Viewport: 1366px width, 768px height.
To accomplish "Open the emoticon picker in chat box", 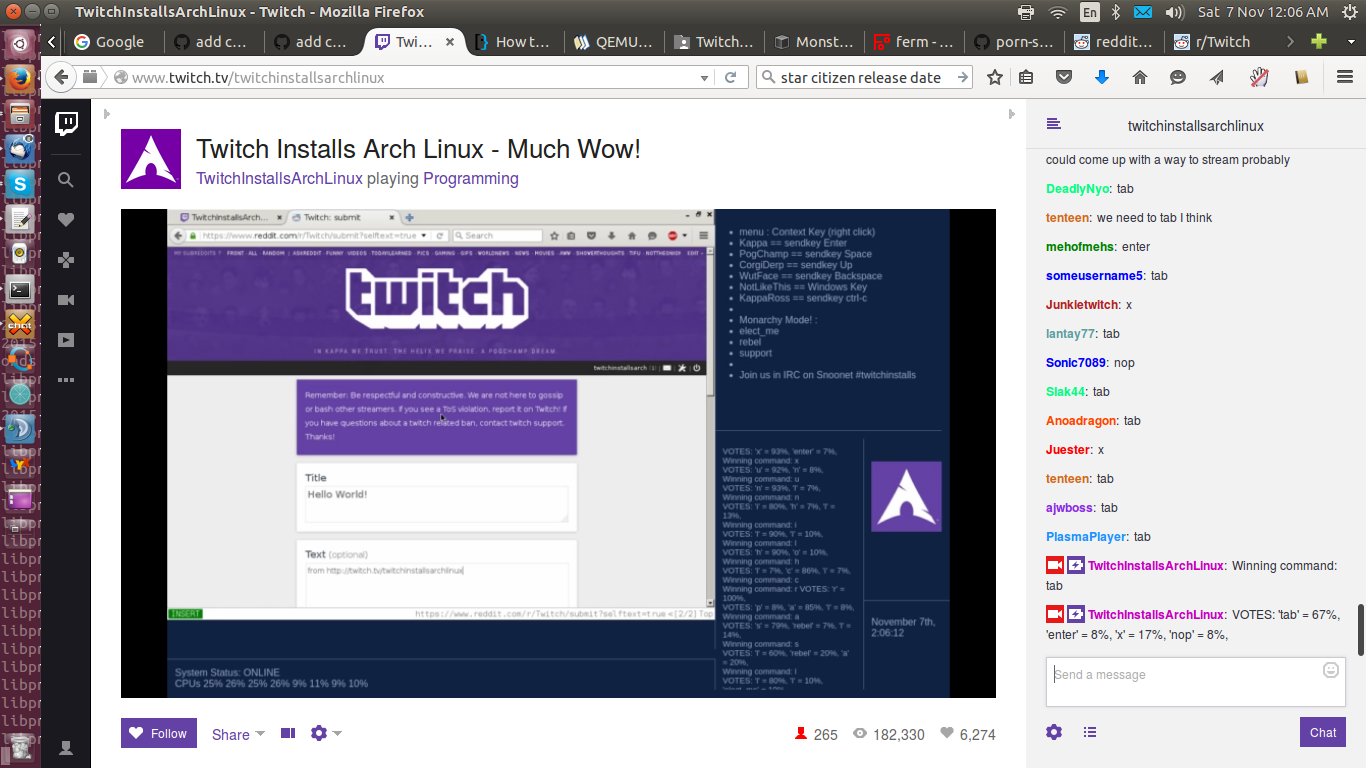I will point(1331,670).
